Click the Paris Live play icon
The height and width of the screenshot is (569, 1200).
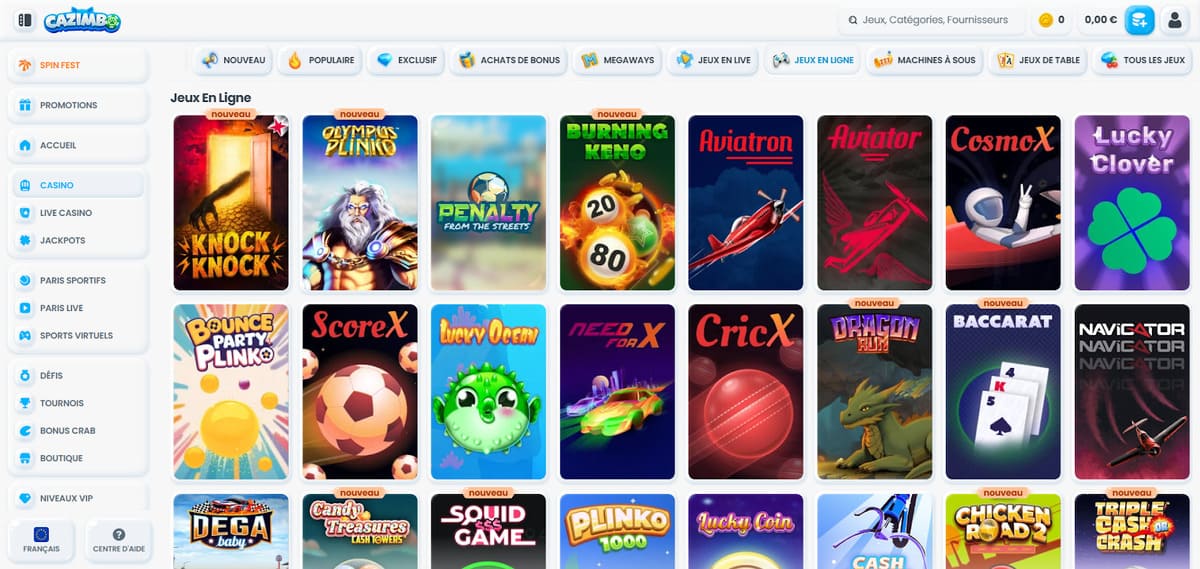click(25, 308)
